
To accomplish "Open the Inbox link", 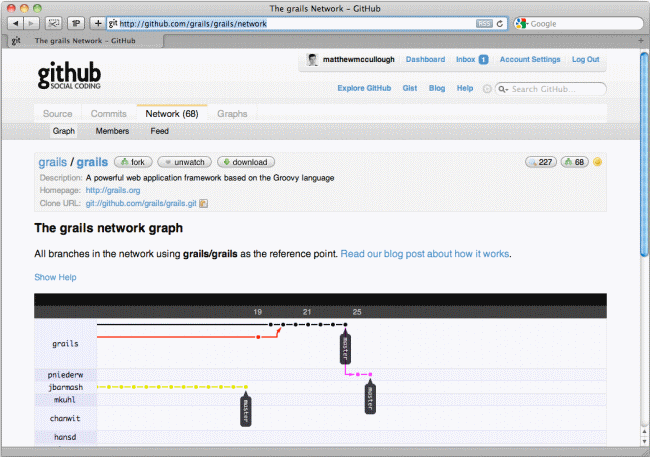I will 466,59.
